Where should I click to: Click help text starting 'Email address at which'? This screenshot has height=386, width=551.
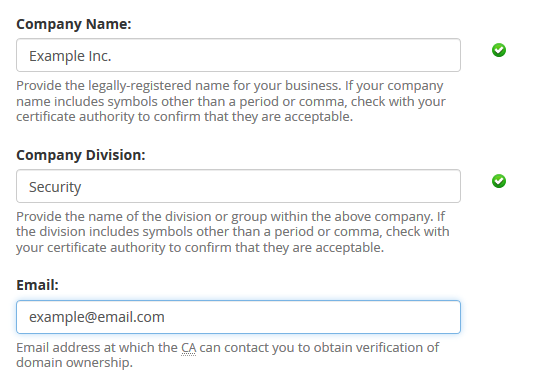(x=228, y=355)
